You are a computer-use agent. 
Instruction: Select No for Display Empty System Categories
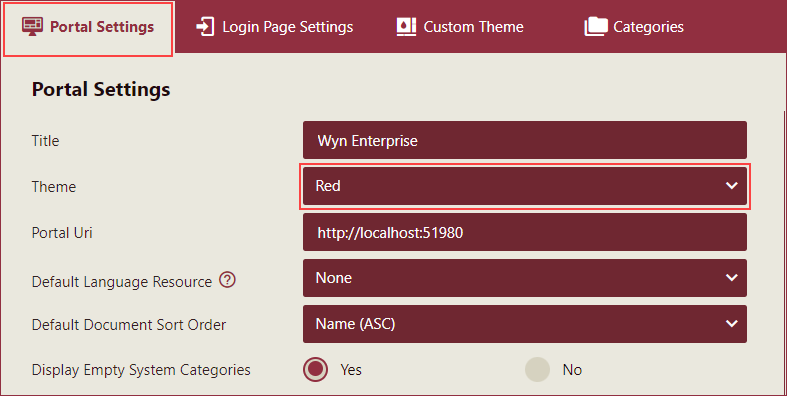pos(537,370)
